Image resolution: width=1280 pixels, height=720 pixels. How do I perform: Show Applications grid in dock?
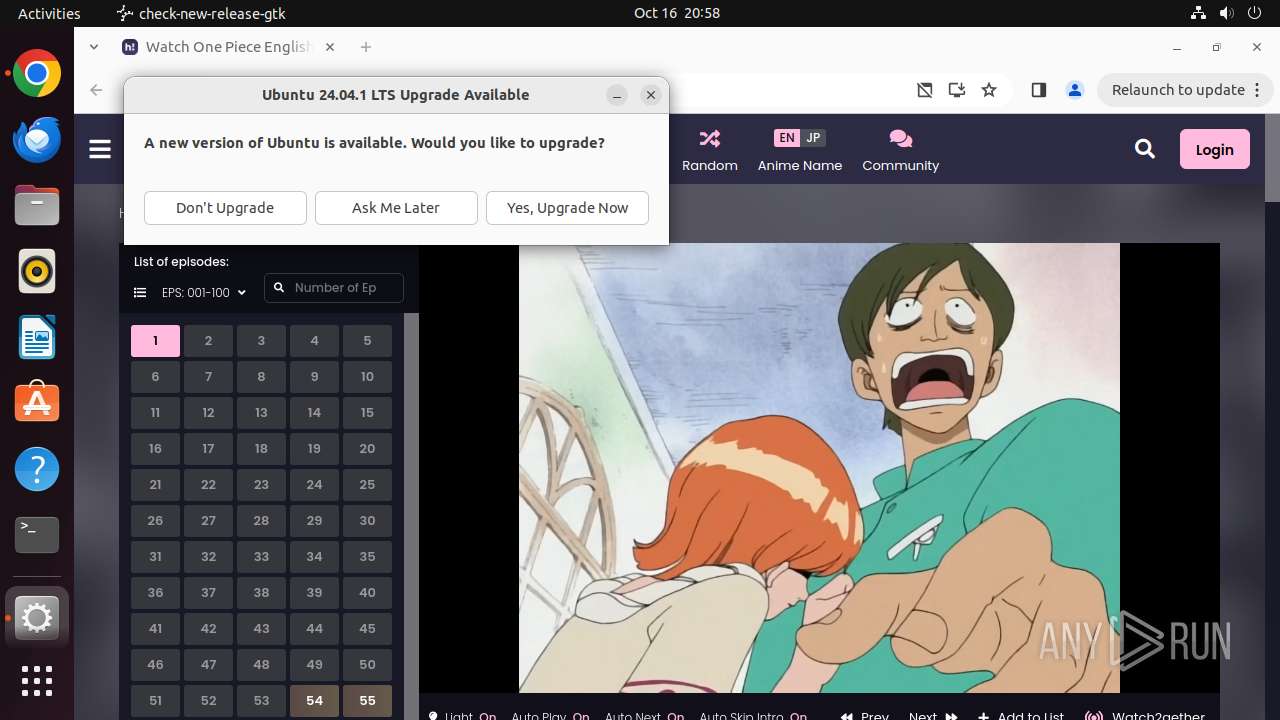click(37, 681)
